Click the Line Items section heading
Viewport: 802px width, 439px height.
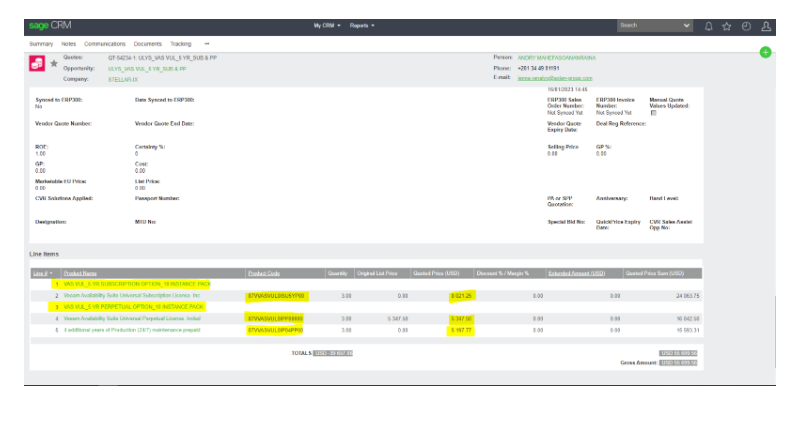(x=44, y=254)
